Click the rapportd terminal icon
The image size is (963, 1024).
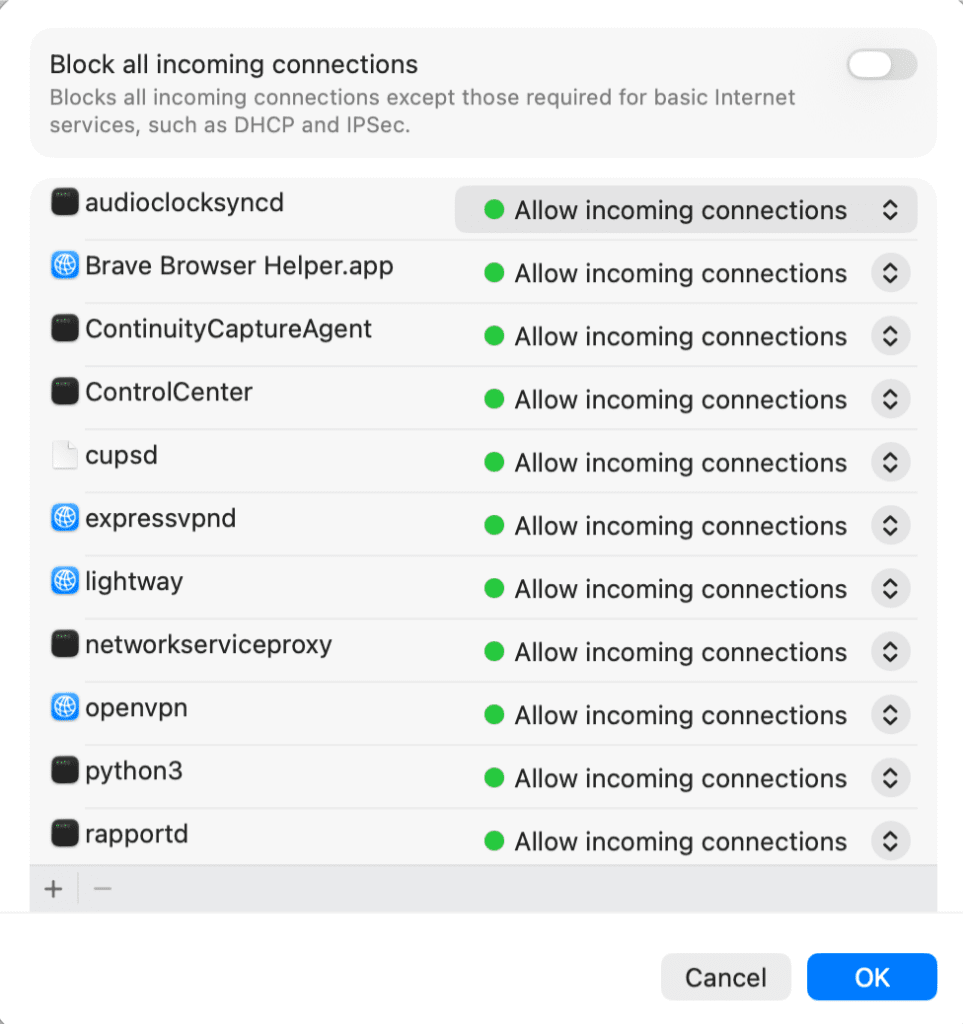[x=65, y=833]
